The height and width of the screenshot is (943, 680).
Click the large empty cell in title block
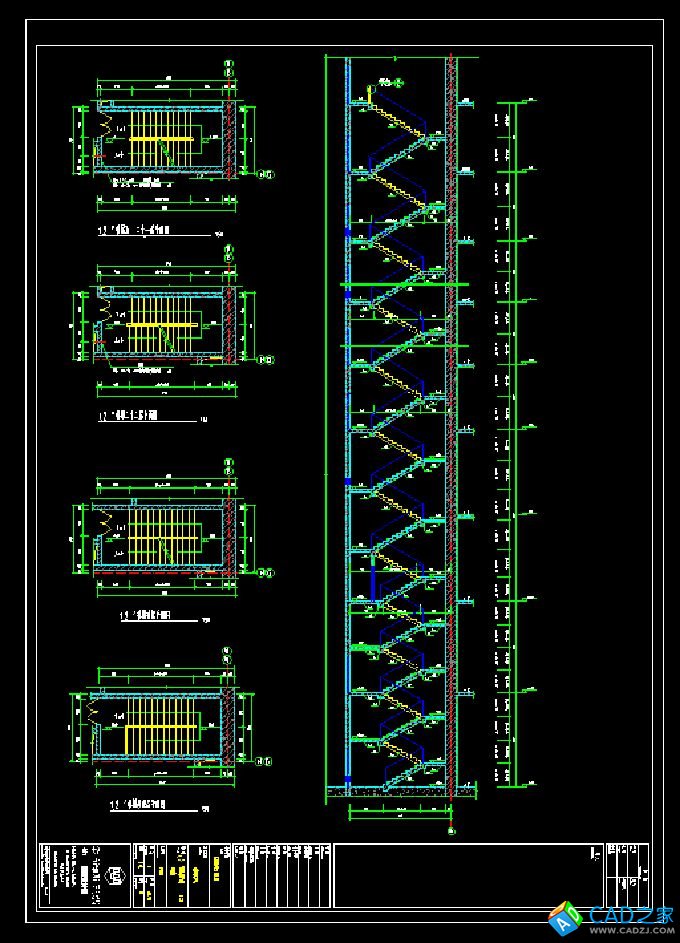468,876
